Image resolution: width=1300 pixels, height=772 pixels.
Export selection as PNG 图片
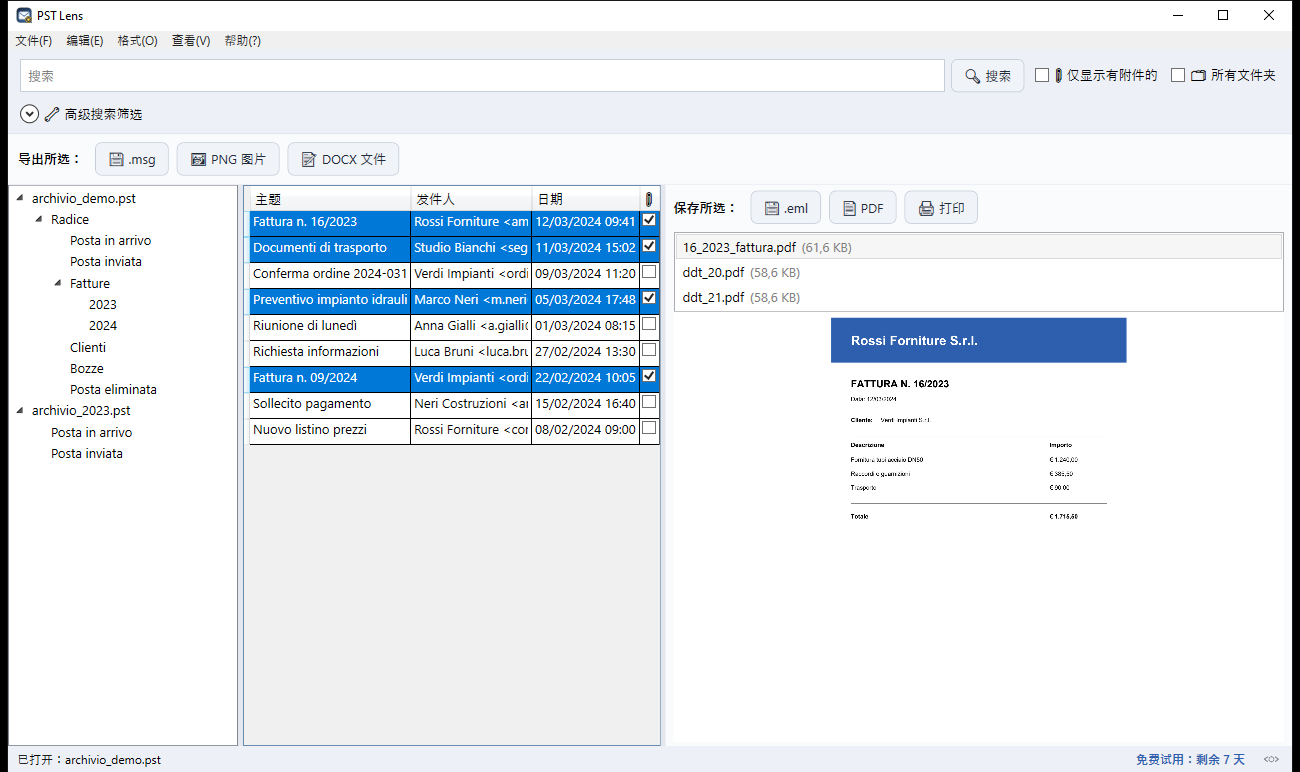coord(228,159)
